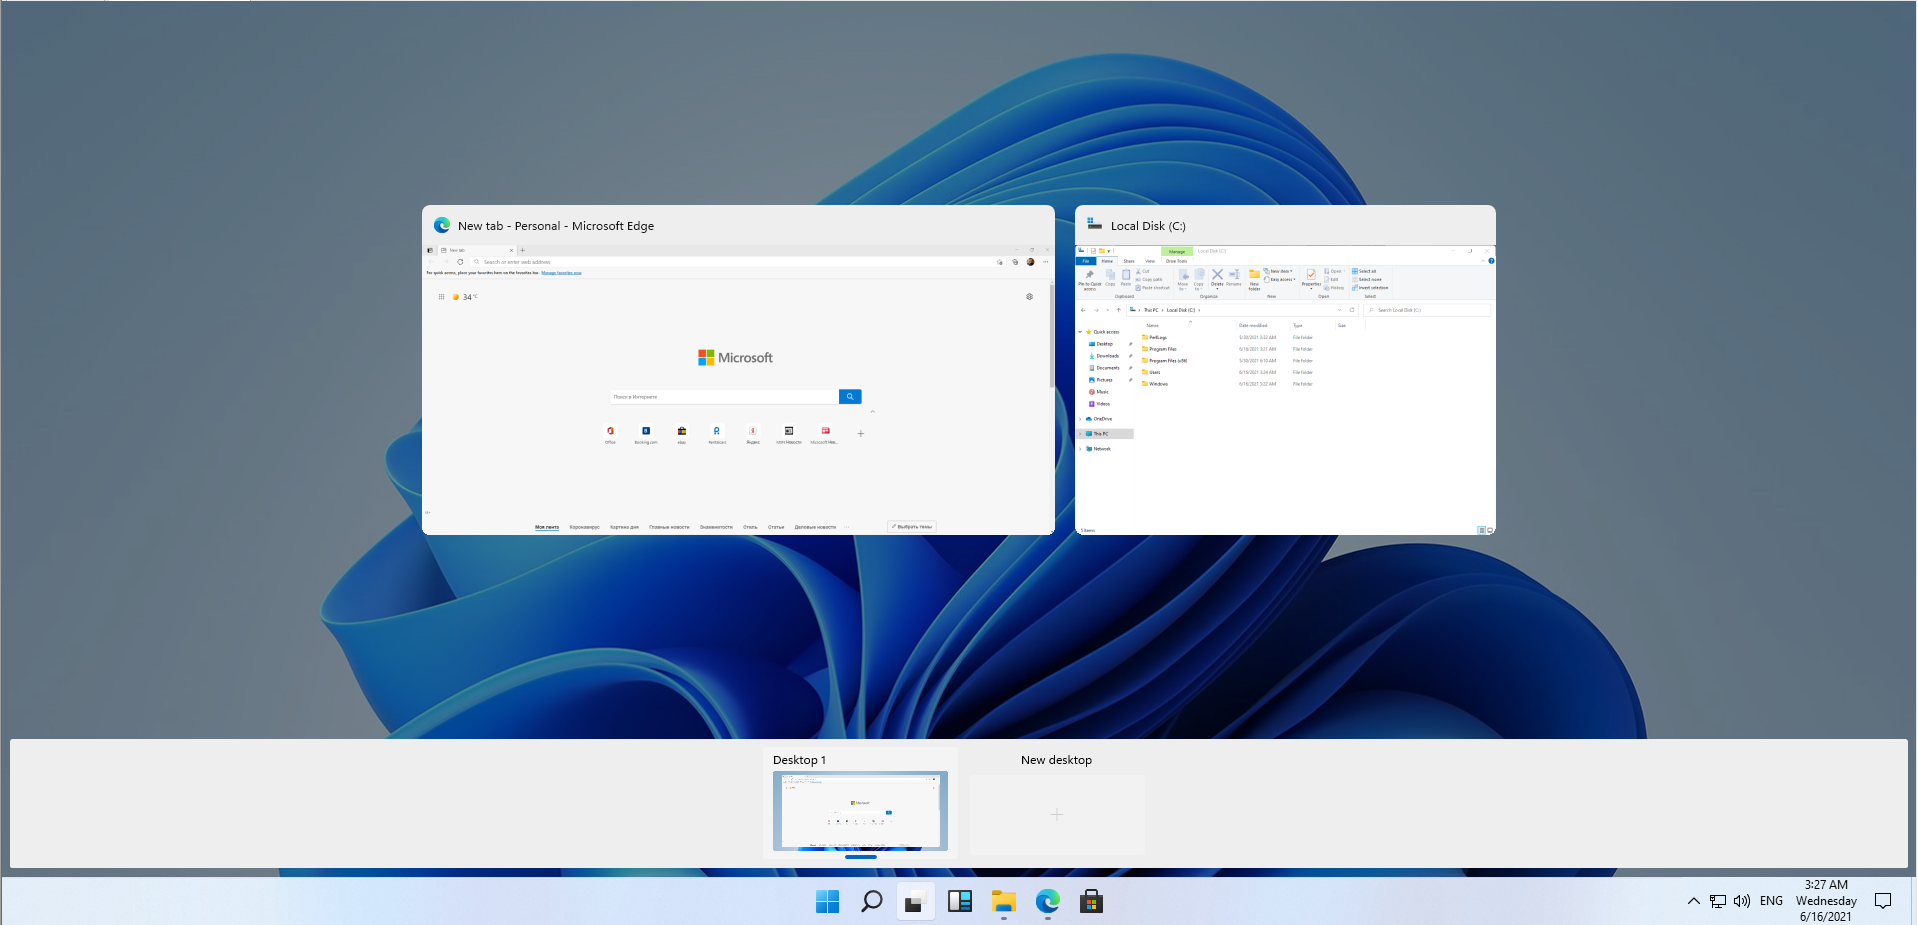Image resolution: width=1918 pixels, height=925 pixels.
Task: Click refresh icon in Edge preview
Action: 460,262
